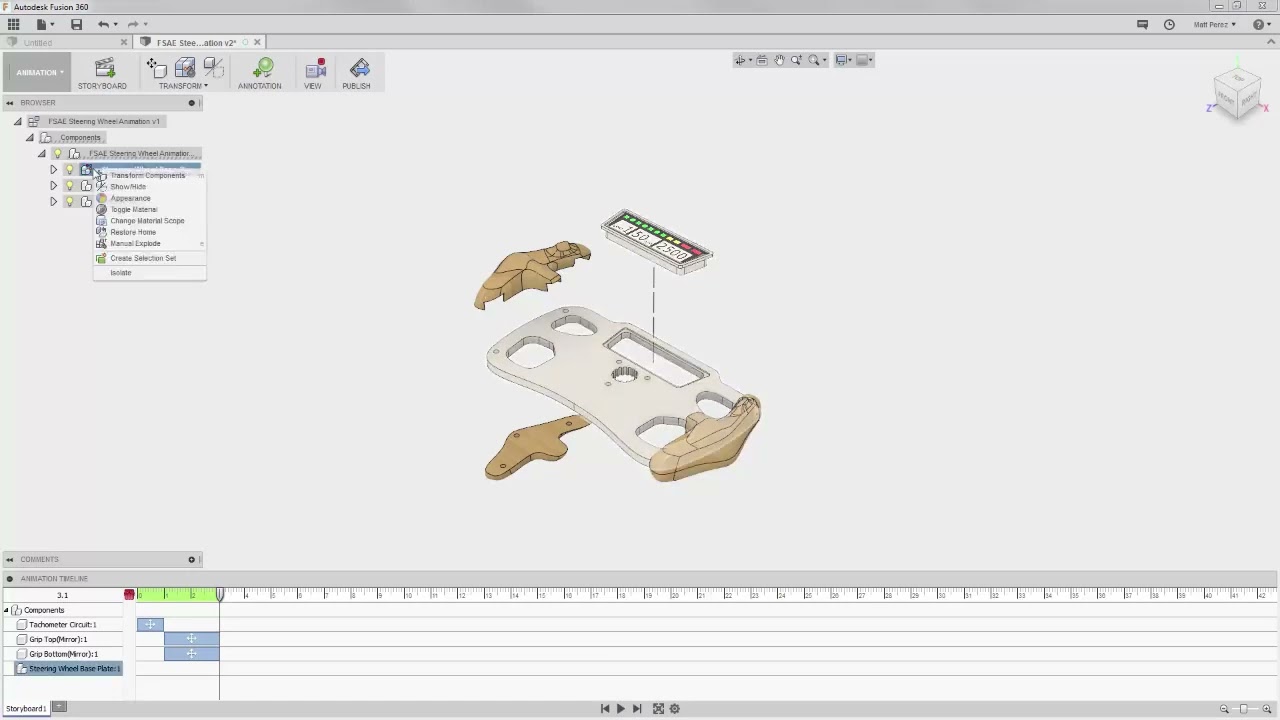
Task: Select the Pan hand tool
Action: point(779,60)
